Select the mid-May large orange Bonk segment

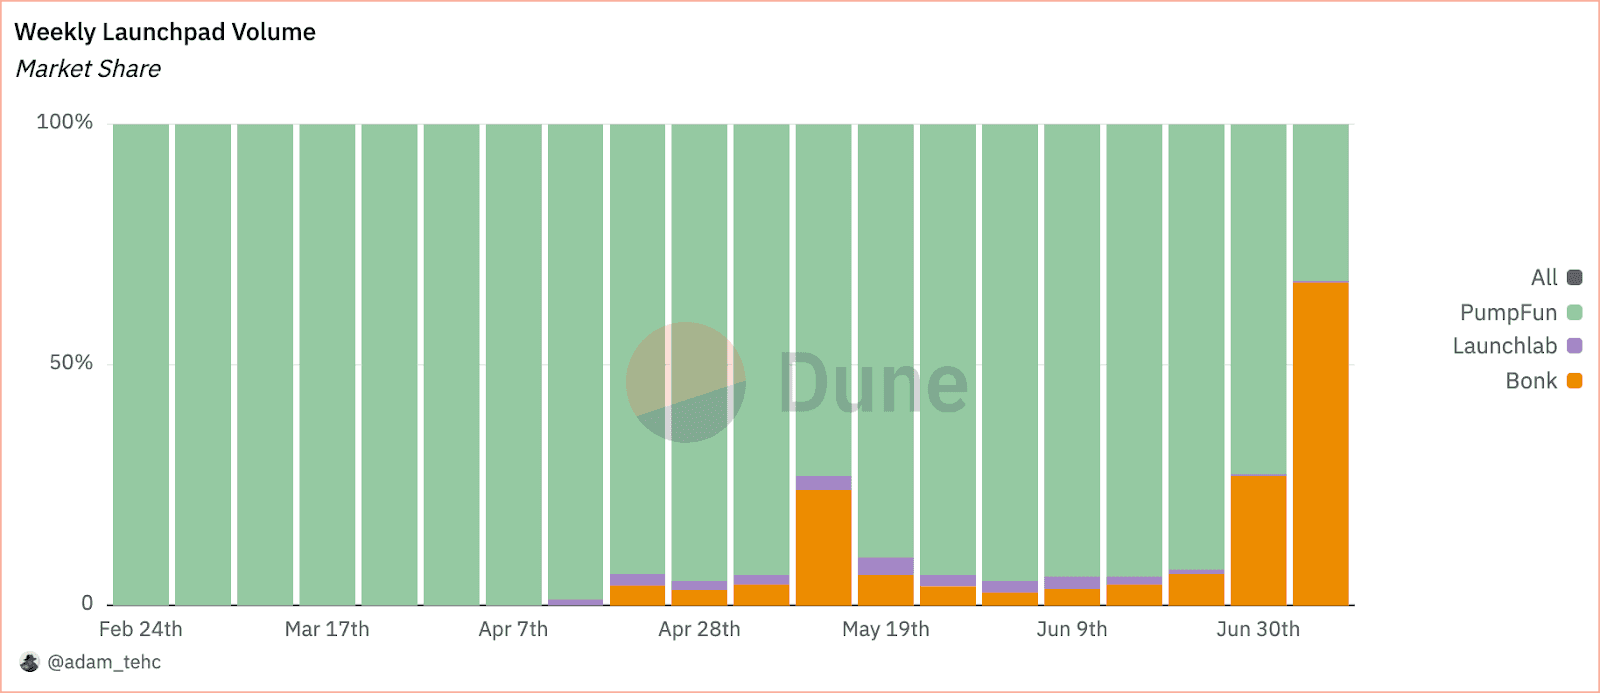click(x=824, y=547)
